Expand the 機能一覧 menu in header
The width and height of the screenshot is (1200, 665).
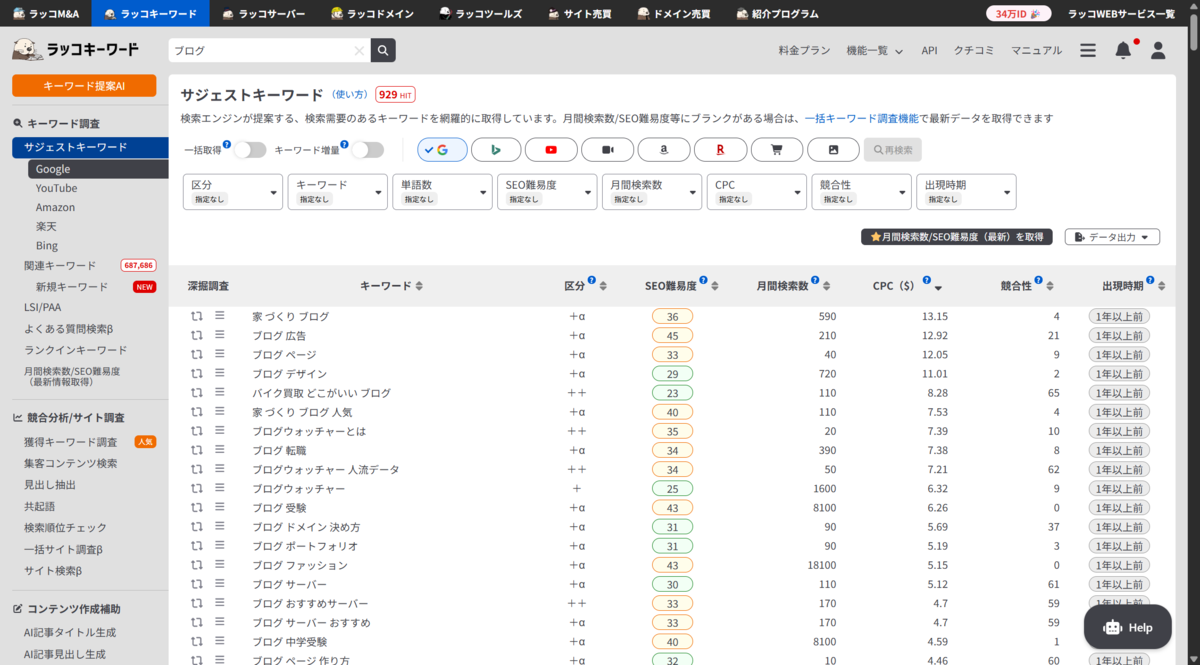coord(874,50)
